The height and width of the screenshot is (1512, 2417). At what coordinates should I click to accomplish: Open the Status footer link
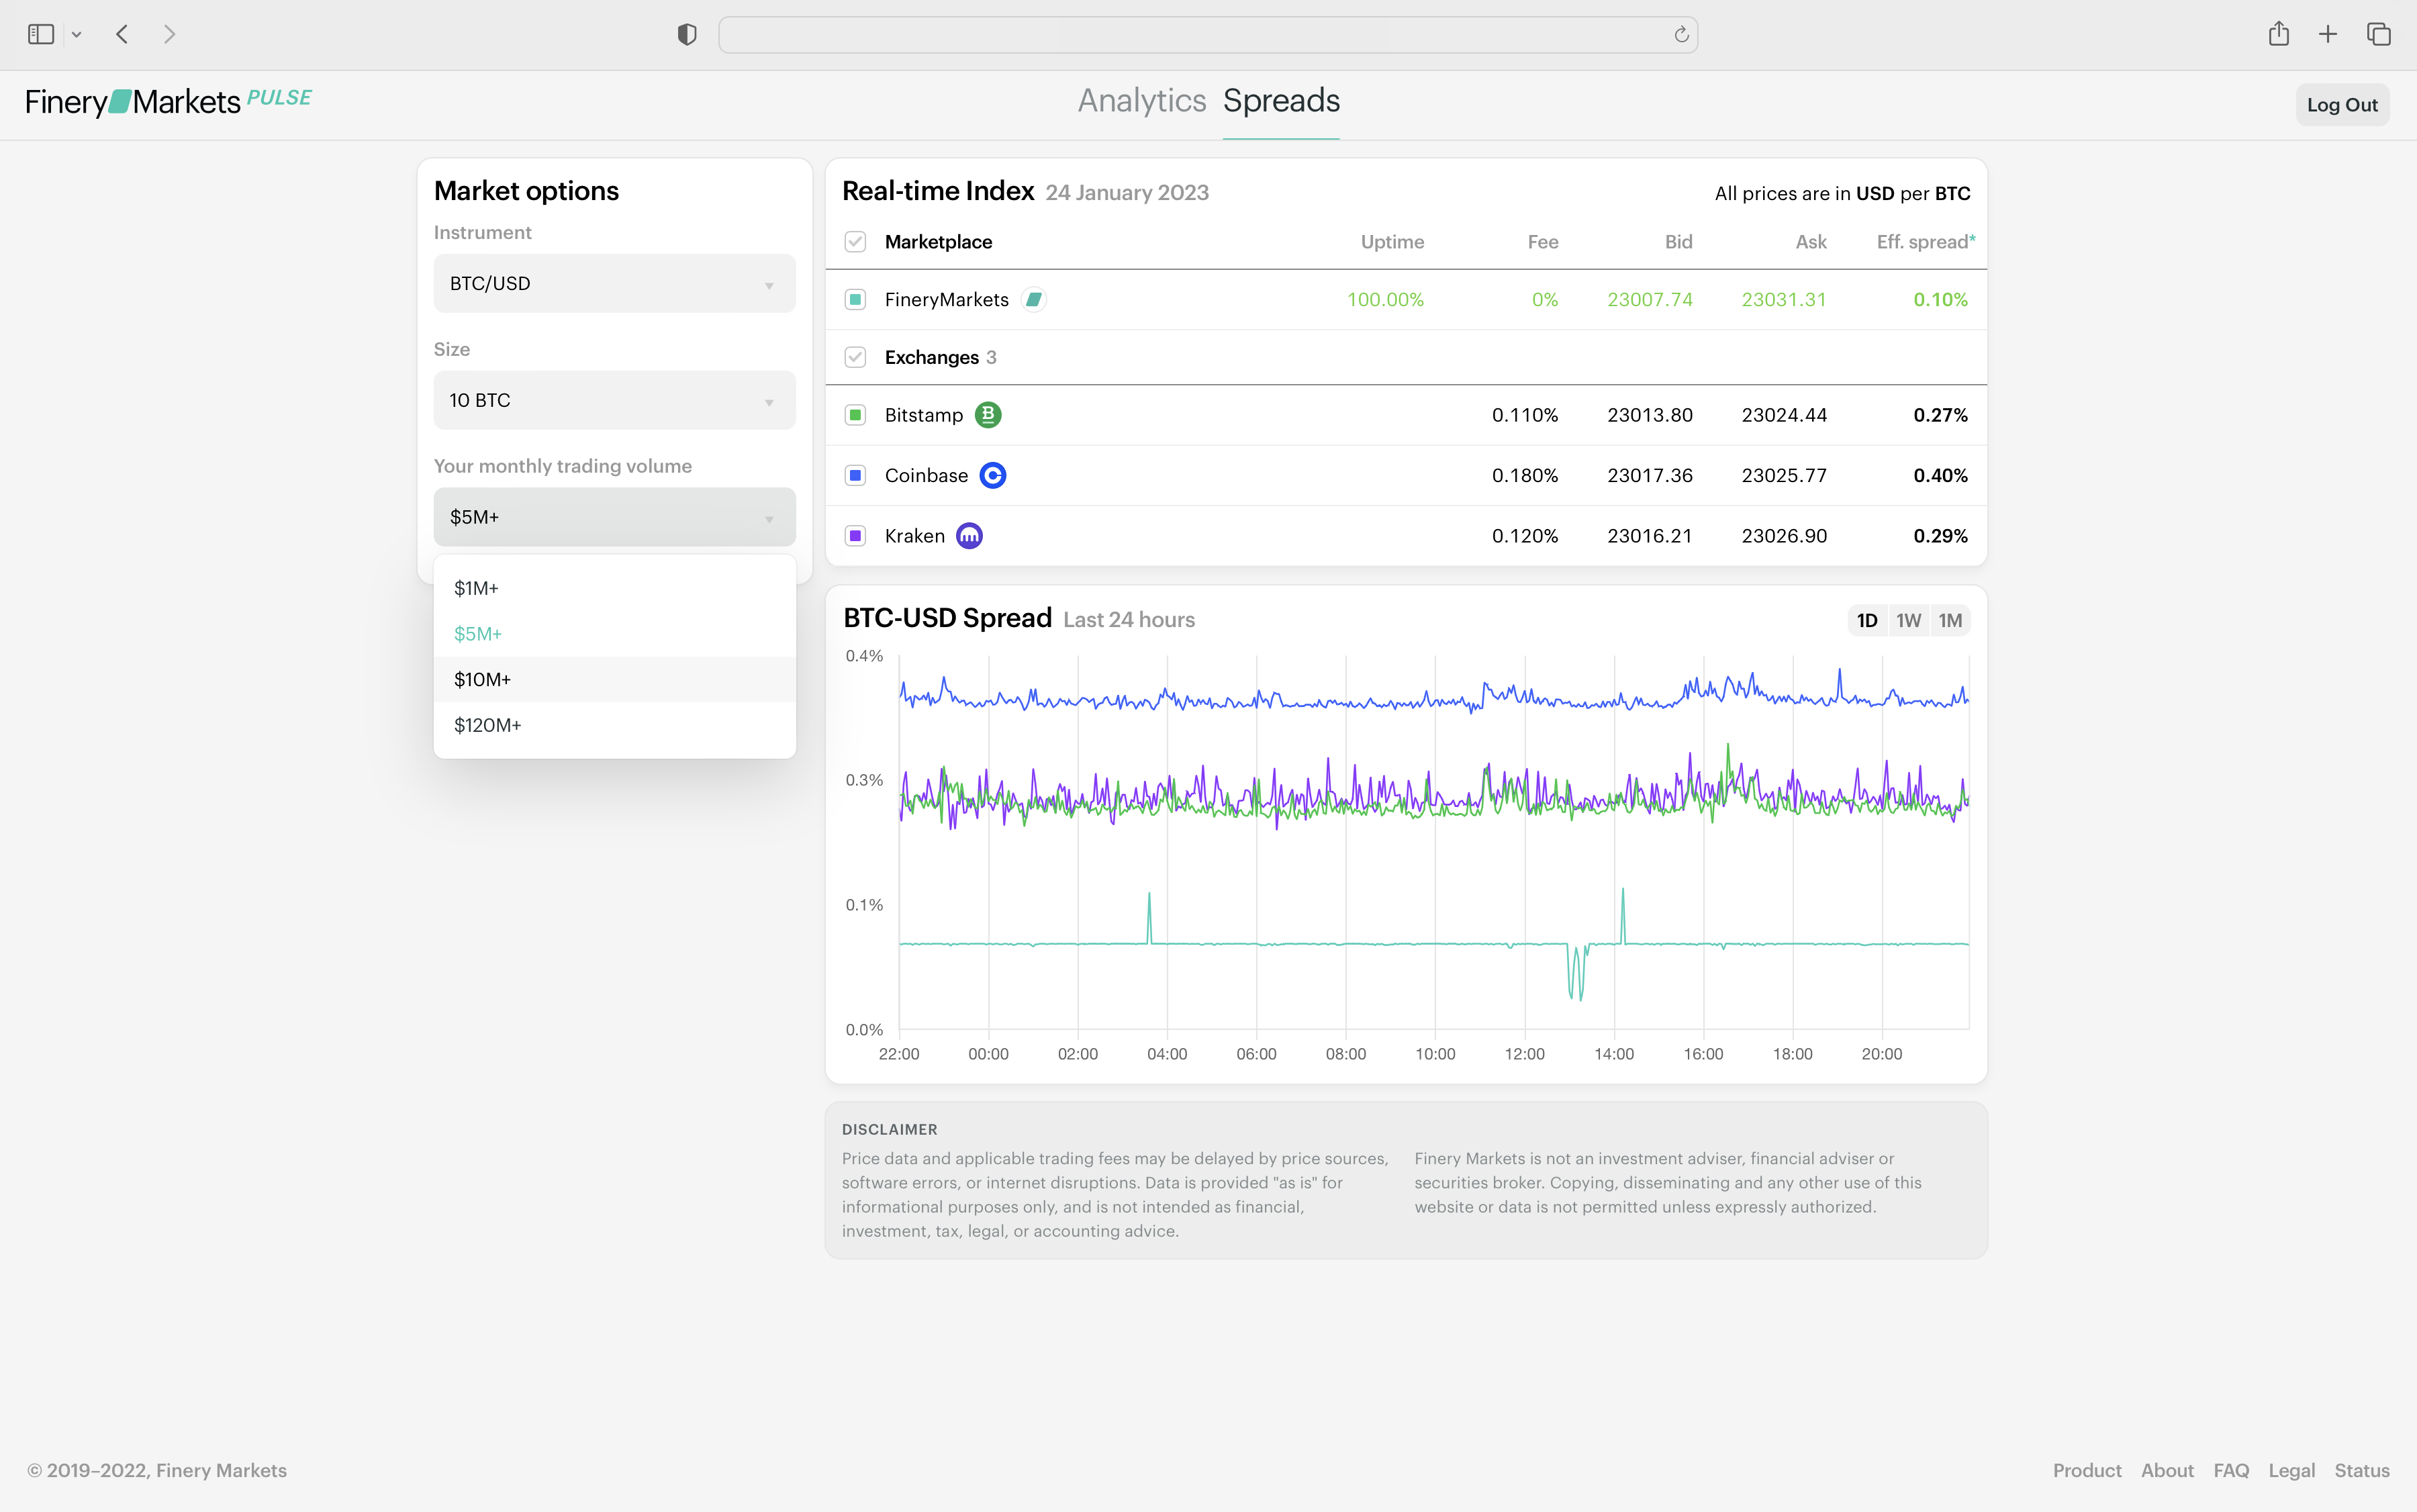click(2362, 1470)
